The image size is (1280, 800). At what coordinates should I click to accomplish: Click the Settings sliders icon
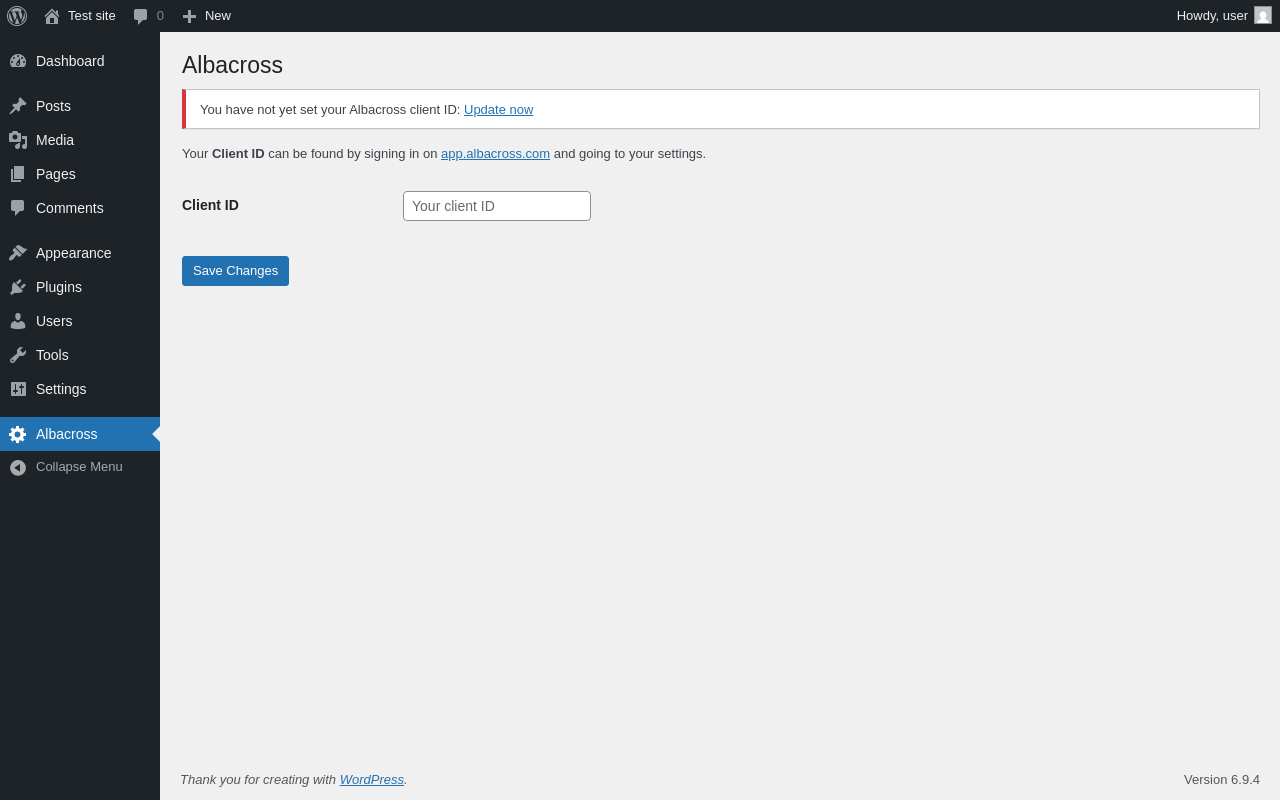pos(18,389)
